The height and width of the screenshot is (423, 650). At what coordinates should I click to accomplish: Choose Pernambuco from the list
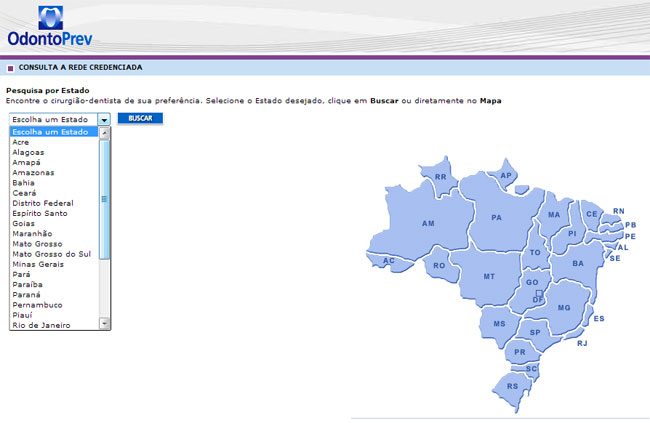point(54,305)
